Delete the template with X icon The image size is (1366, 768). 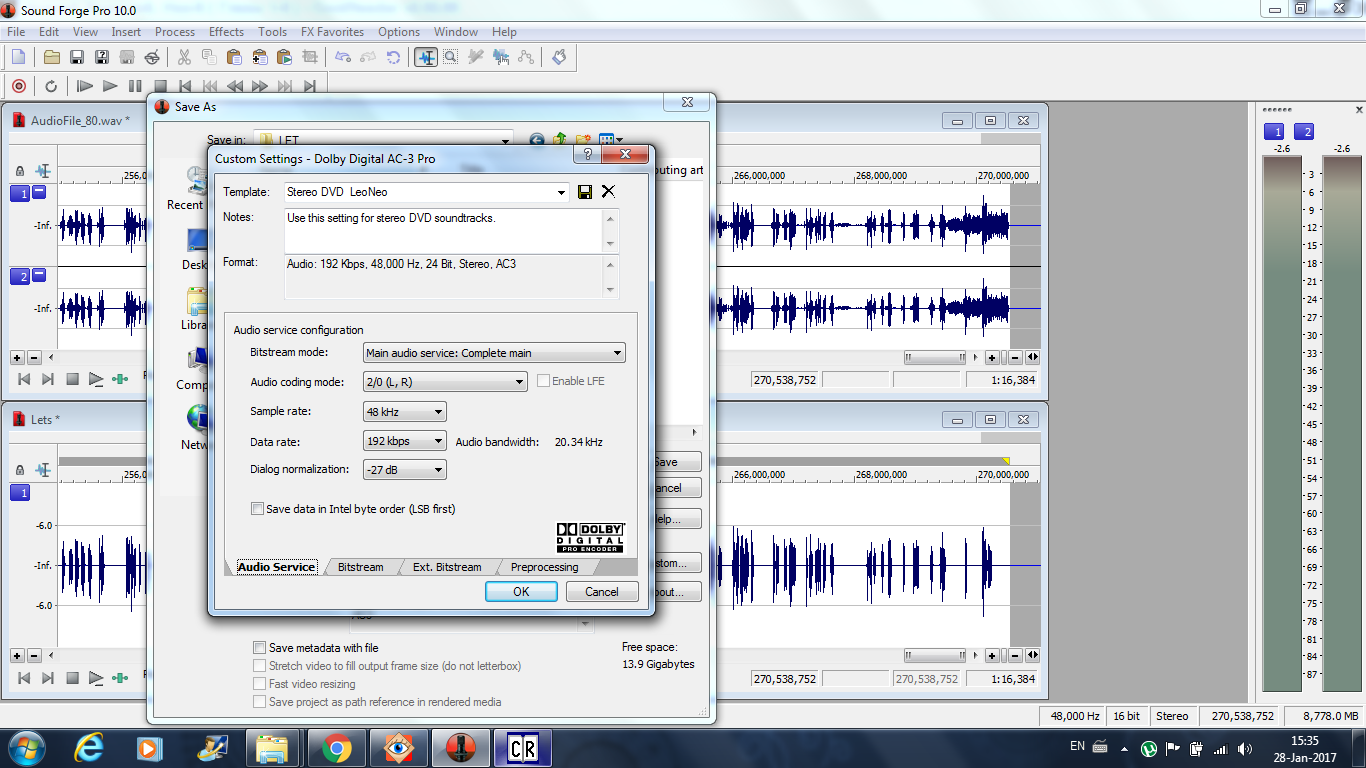(x=608, y=192)
